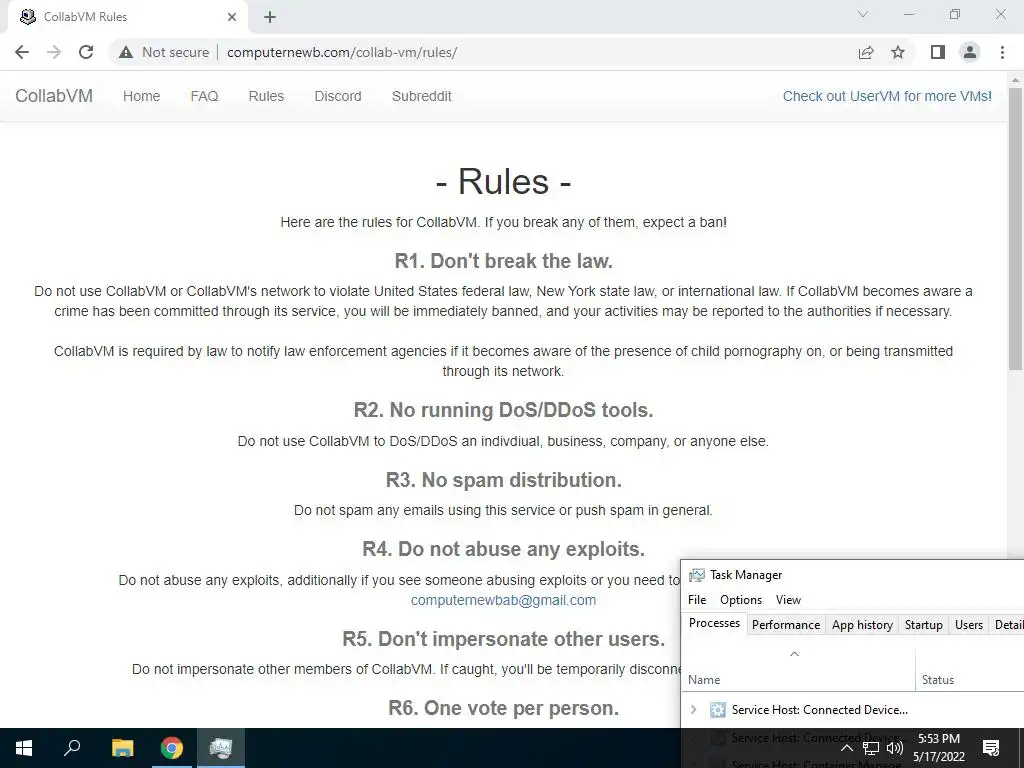
Task: Click the R2. No running DoS/DDoS tools heading
Action: pyautogui.click(x=504, y=410)
